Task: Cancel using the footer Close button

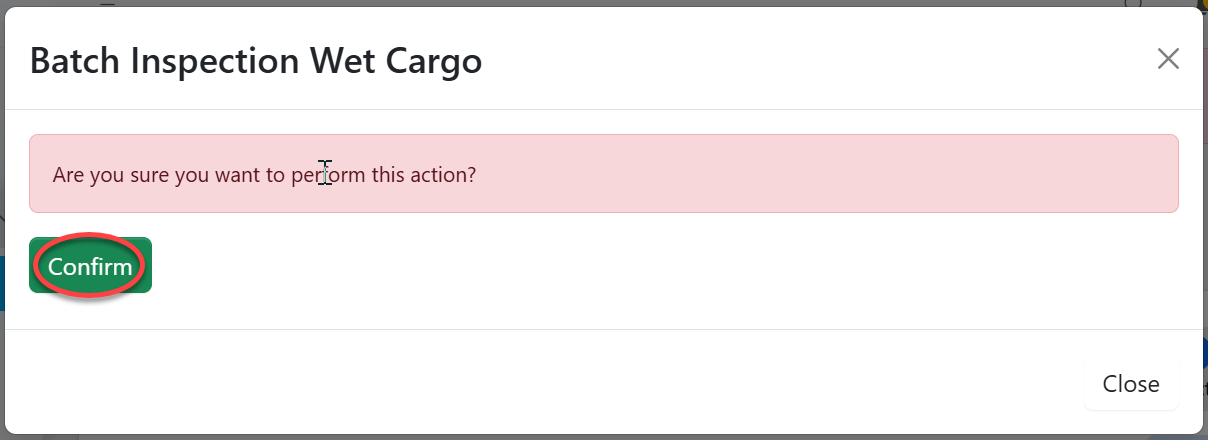Action: (1130, 384)
